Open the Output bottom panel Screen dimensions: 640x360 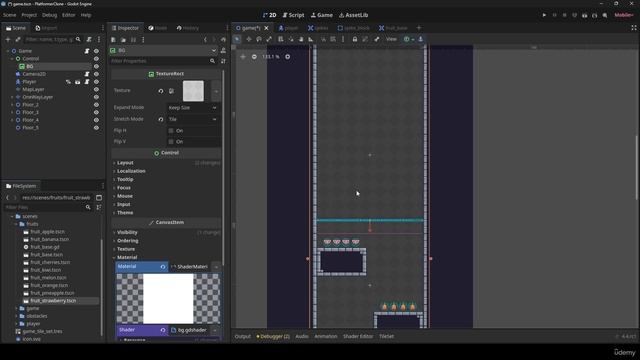click(x=242, y=336)
